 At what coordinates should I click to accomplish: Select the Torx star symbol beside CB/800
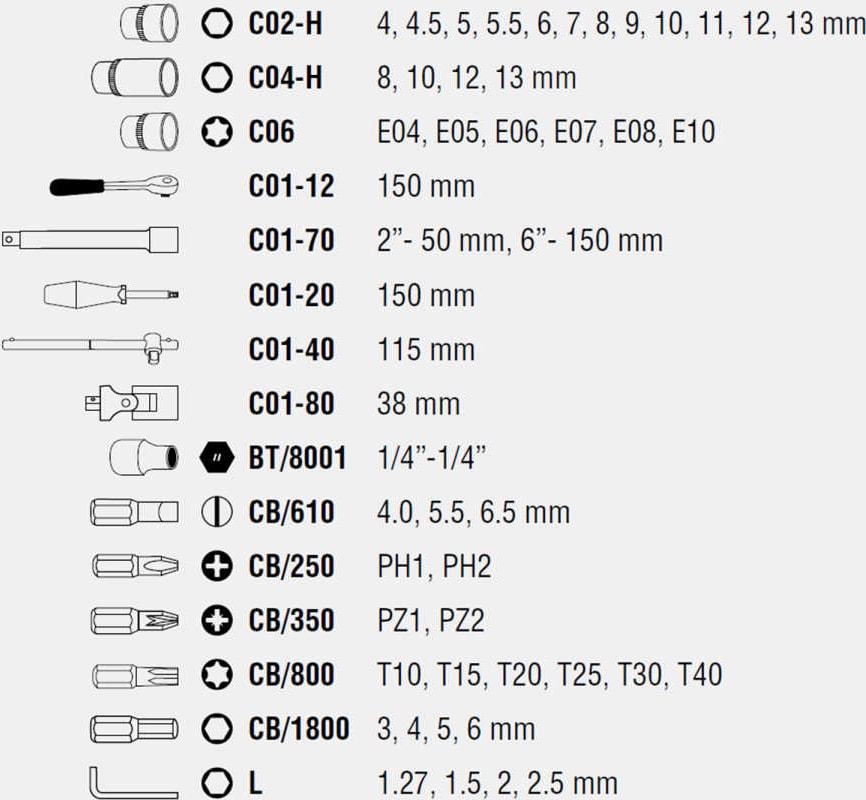pos(212,675)
